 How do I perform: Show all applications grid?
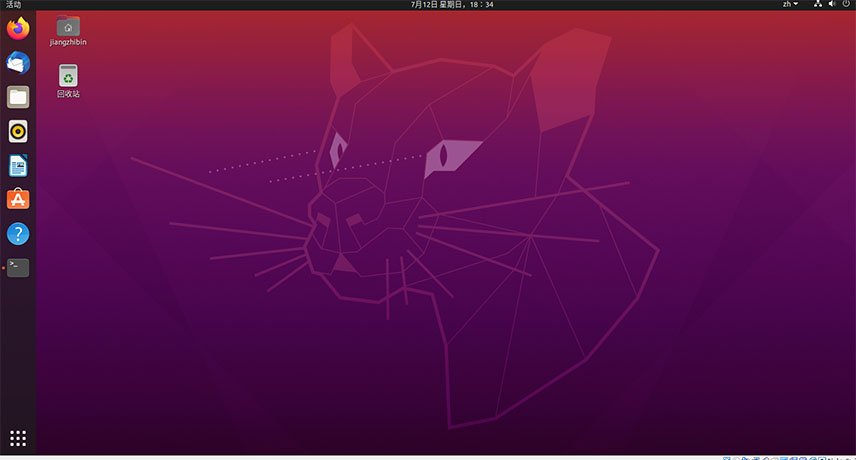coord(18,438)
